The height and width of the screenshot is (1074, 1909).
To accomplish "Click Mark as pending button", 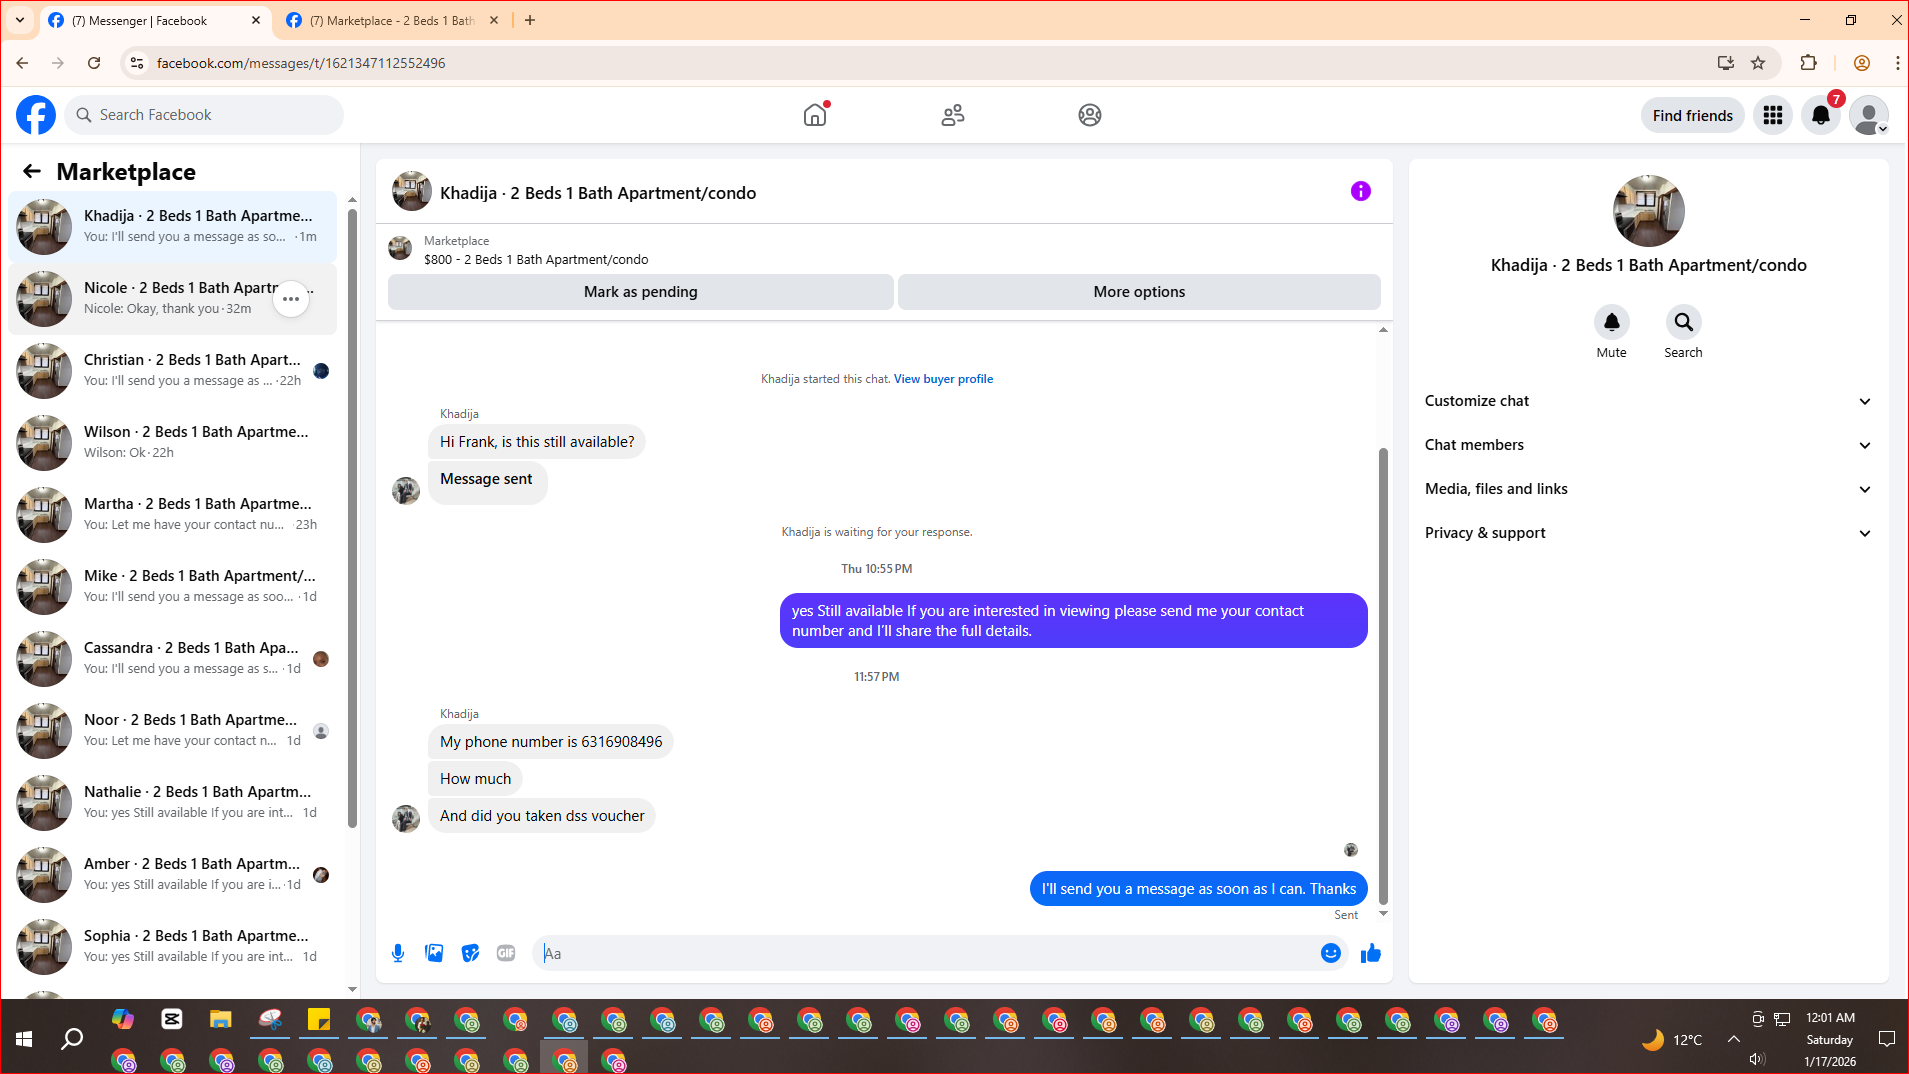I will coord(641,292).
